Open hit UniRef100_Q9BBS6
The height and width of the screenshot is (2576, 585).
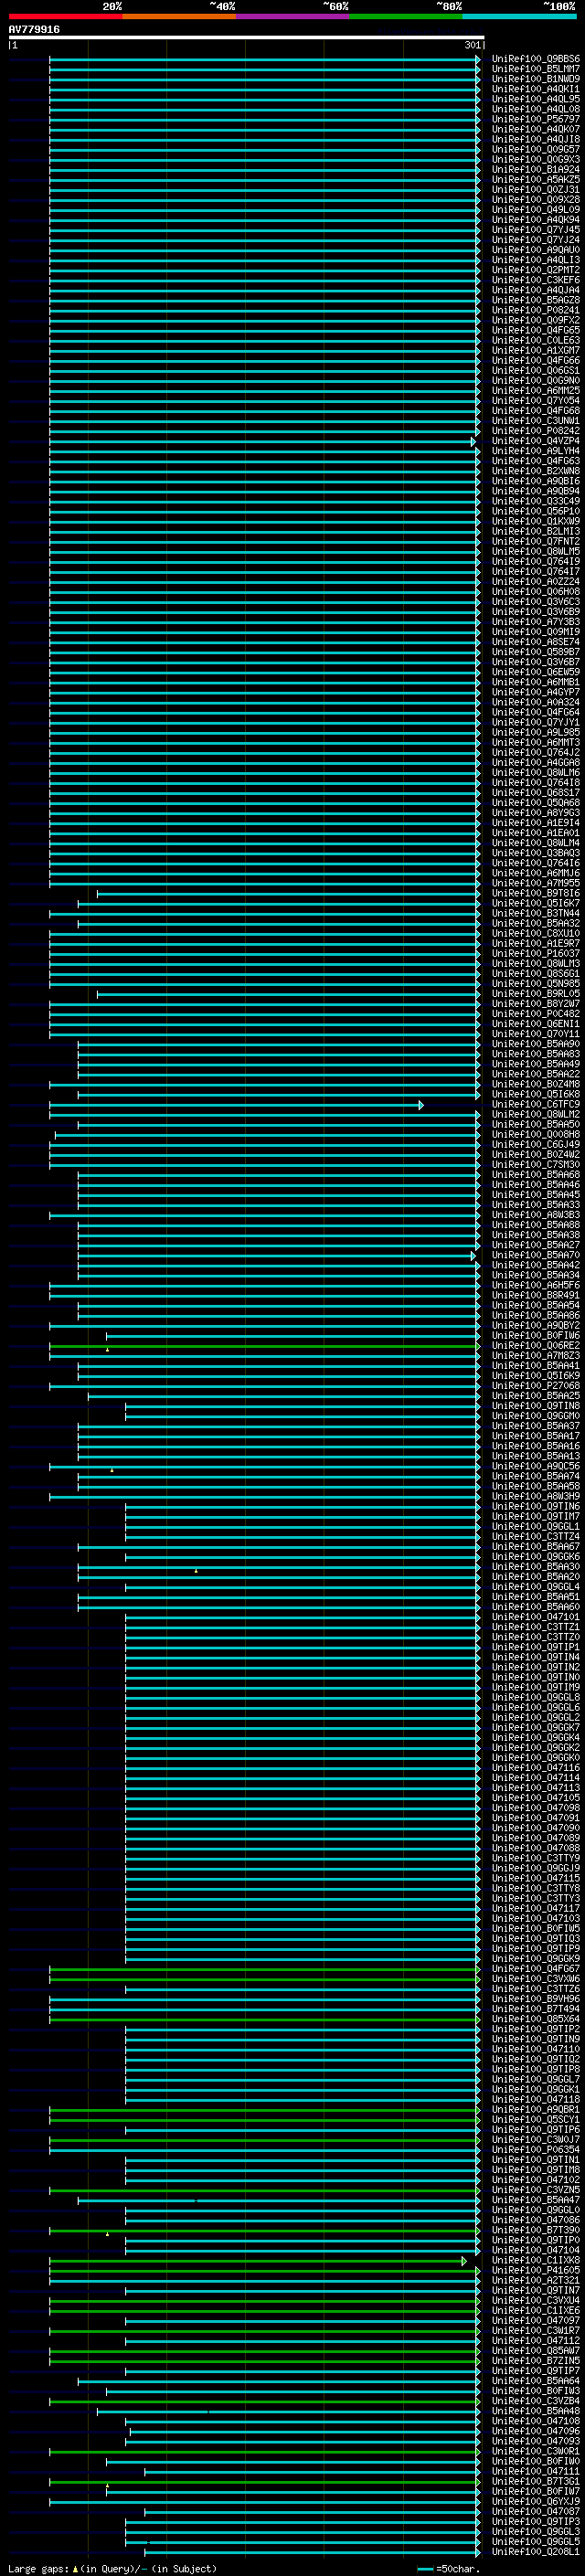[536, 59]
